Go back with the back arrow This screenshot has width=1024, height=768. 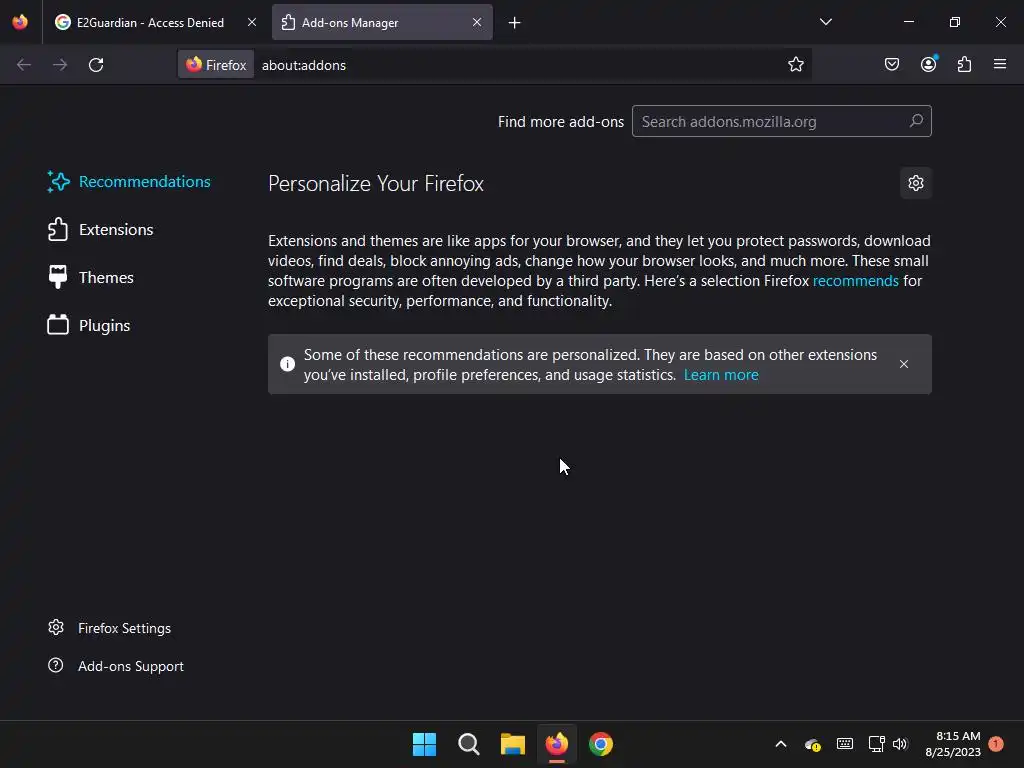[24, 65]
